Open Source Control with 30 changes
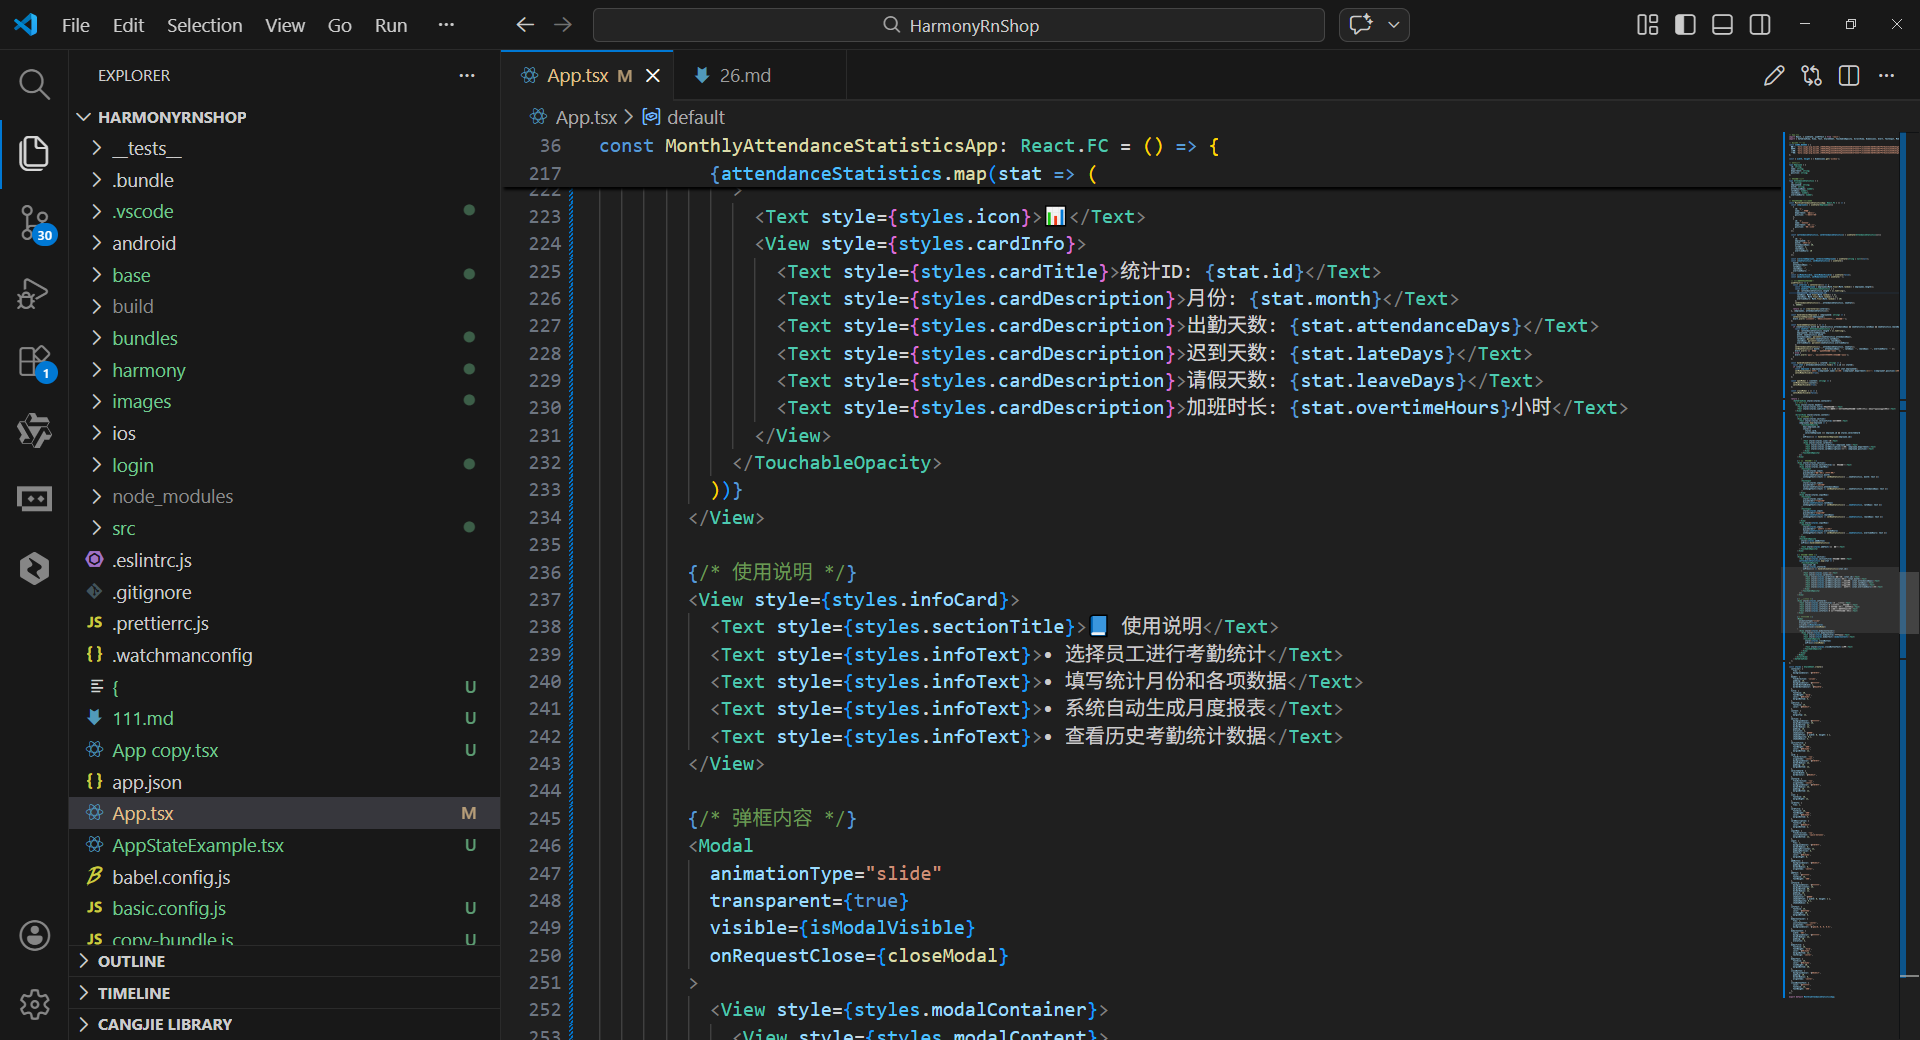The height and width of the screenshot is (1040, 1920). click(34, 223)
